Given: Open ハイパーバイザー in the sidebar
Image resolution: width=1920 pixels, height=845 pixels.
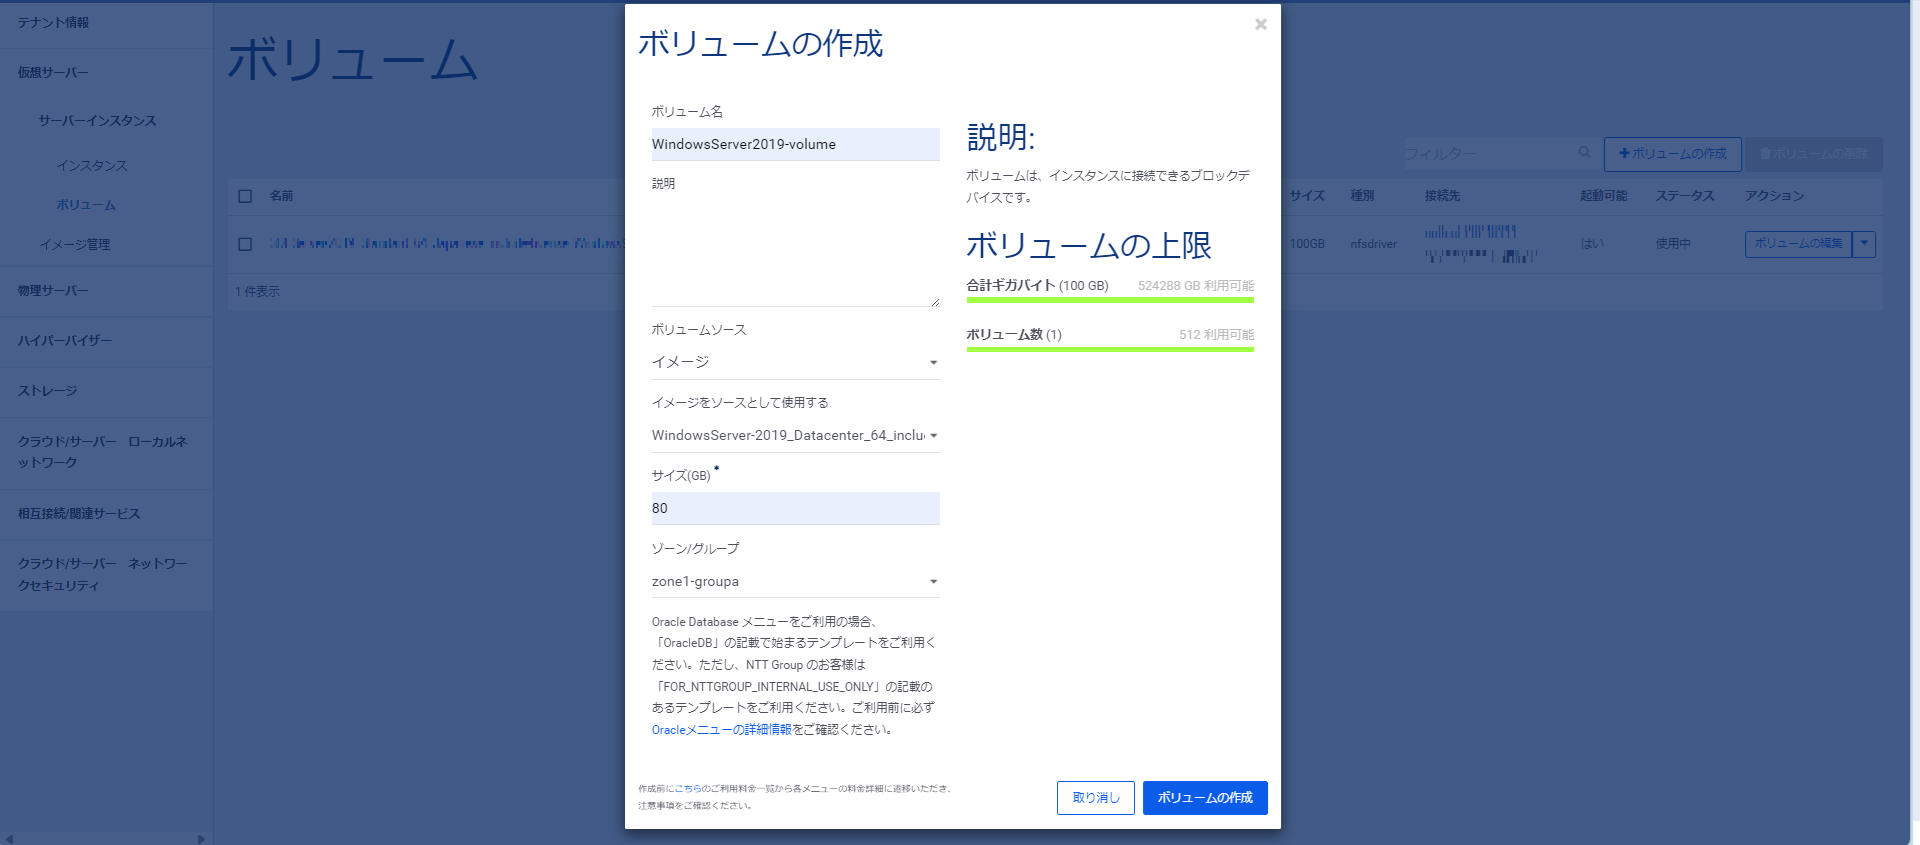Looking at the screenshot, I should (65, 341).
